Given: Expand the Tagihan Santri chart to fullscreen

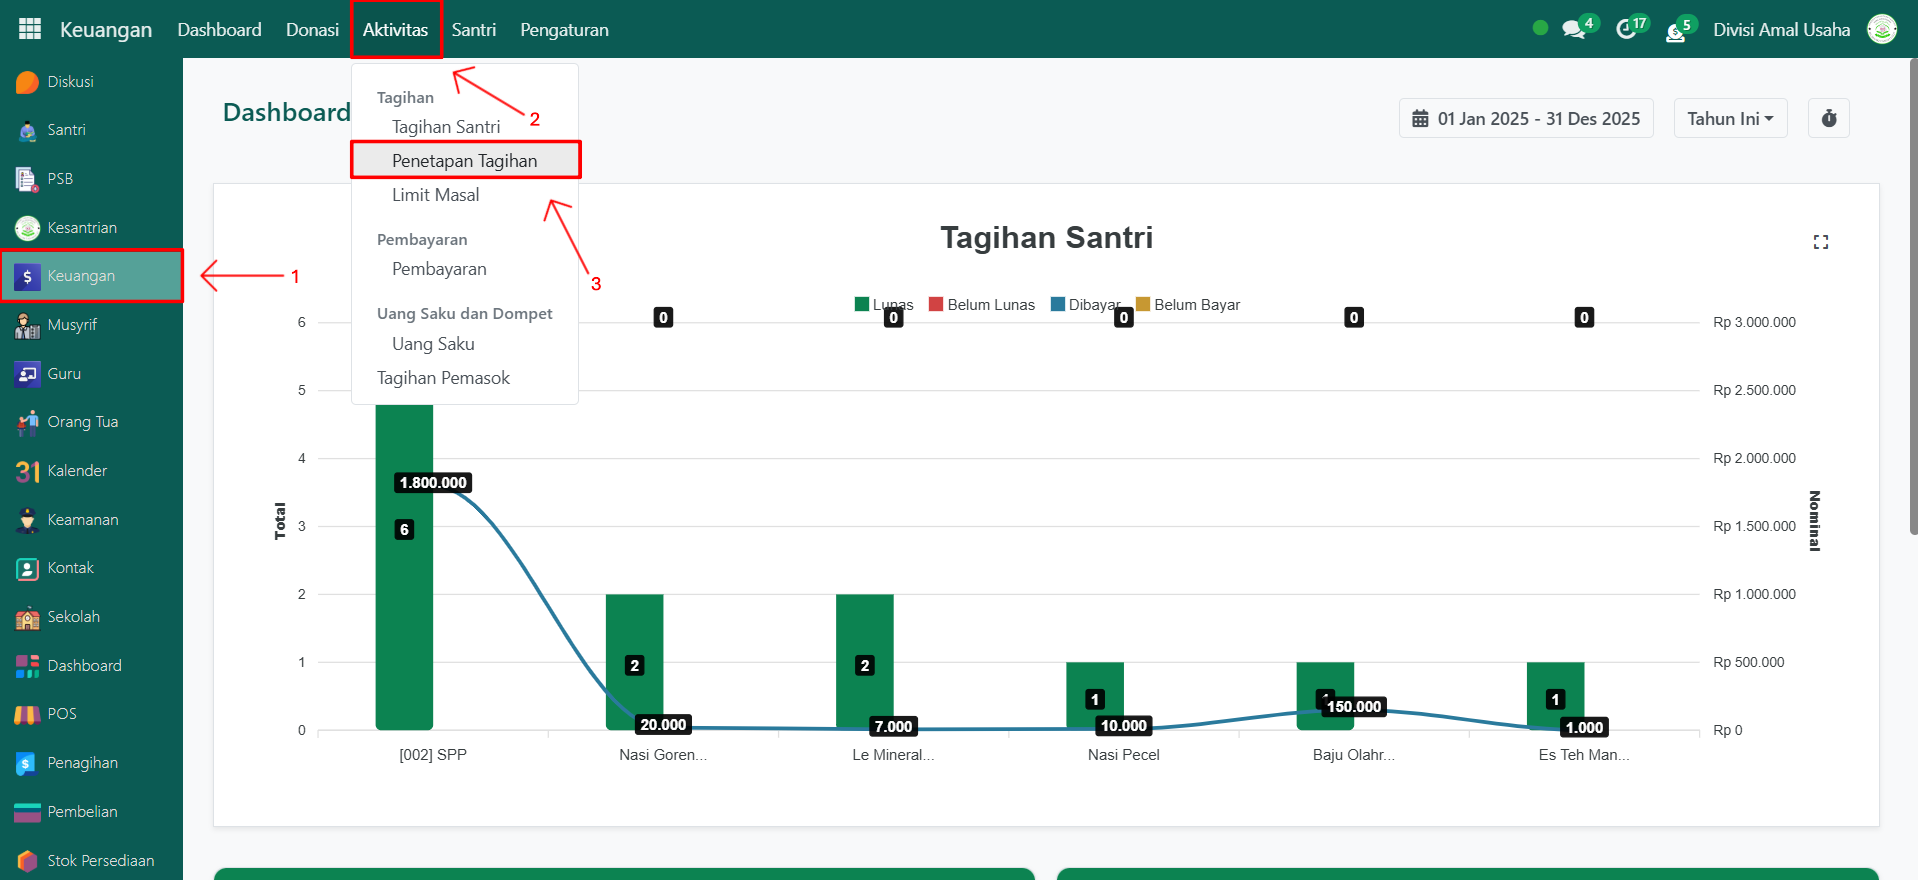Looking at the screenshot, I should coord(1820,242).
